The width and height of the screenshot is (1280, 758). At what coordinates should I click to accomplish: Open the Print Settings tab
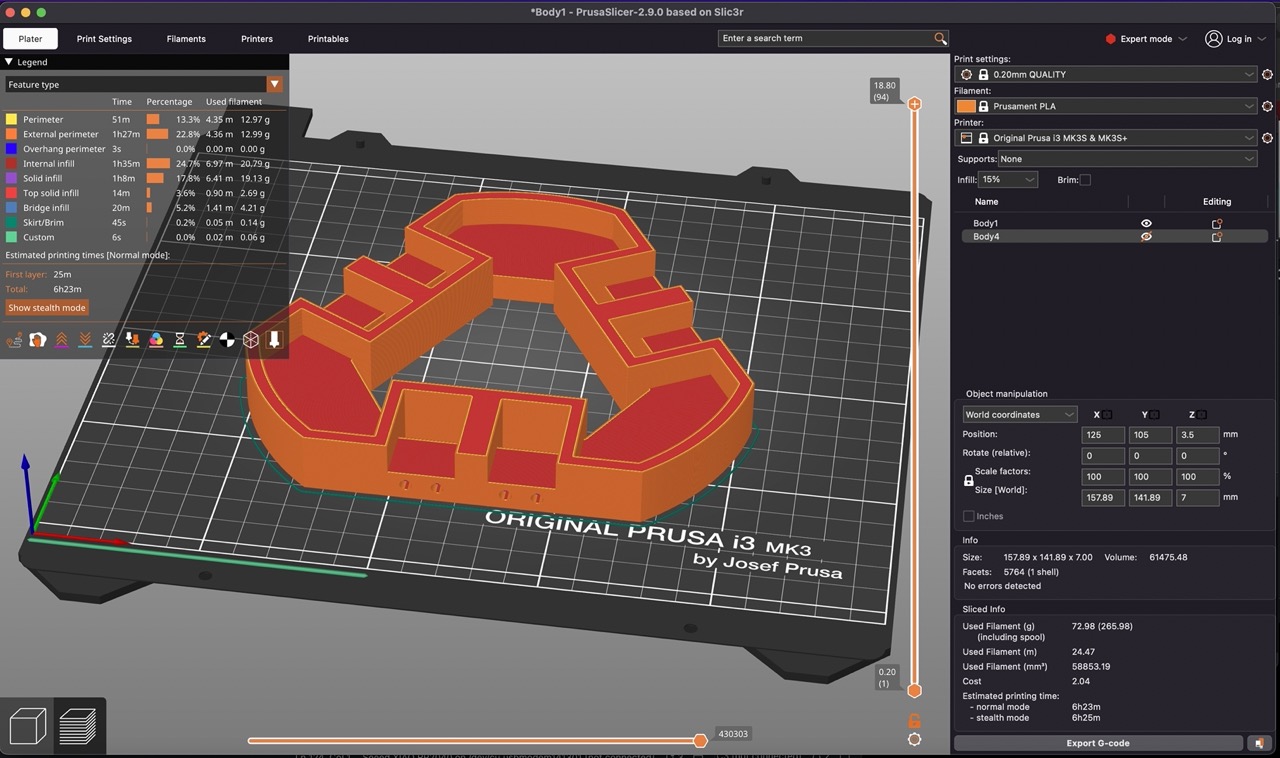coord(104,39)
